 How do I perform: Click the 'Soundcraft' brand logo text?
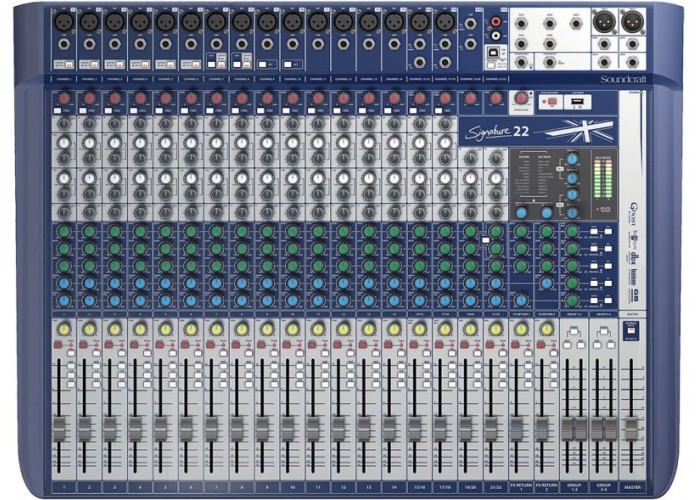(x=624, y=79)
